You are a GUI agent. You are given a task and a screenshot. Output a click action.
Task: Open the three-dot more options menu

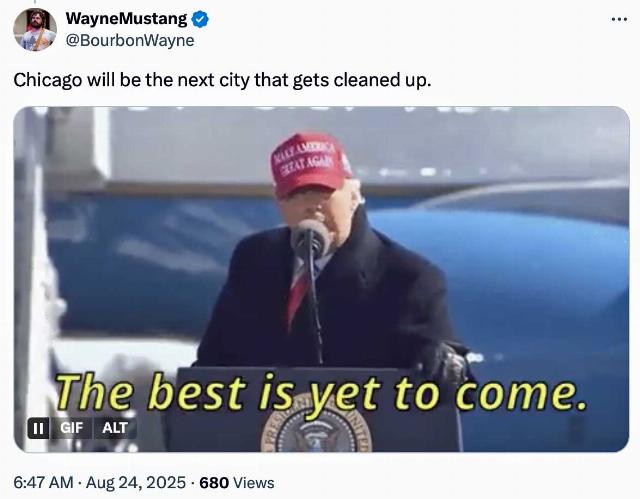(619, 19)
